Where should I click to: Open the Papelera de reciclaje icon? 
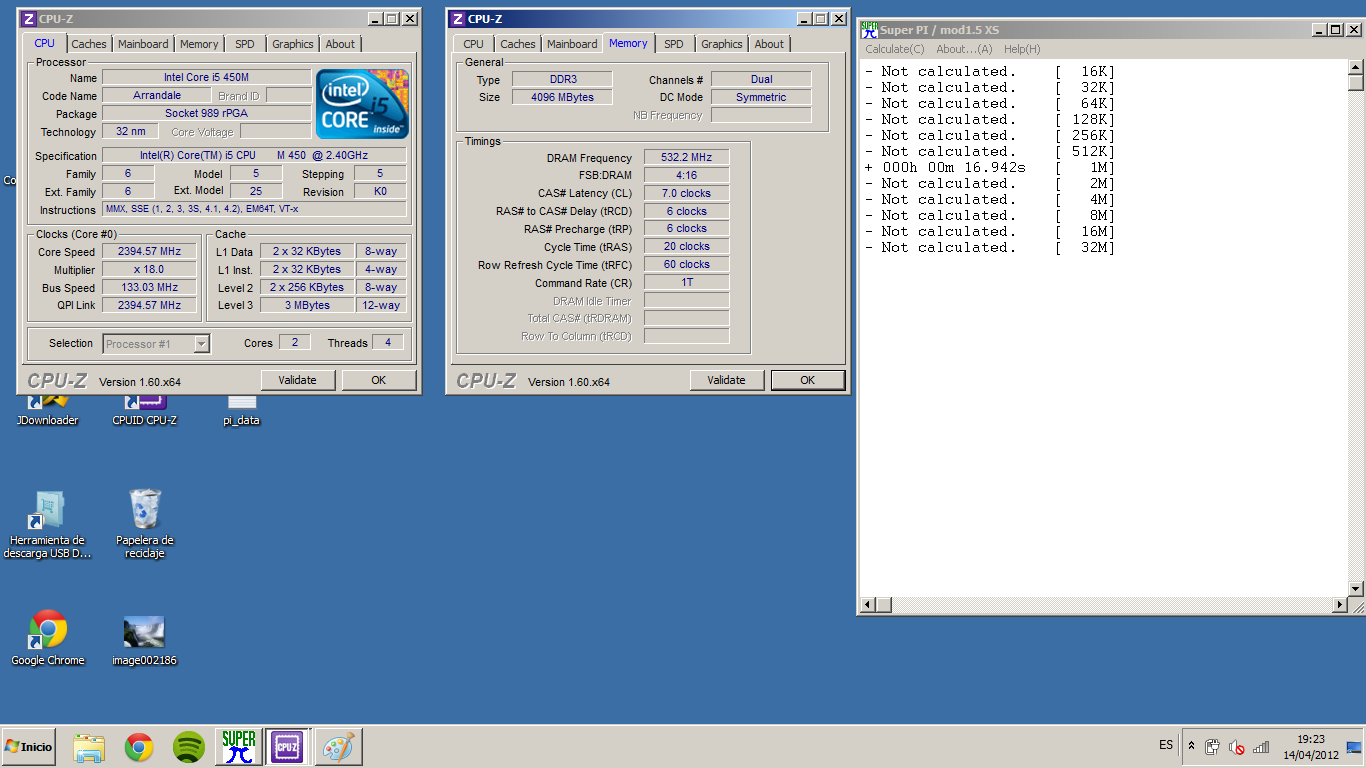(145, 524)
